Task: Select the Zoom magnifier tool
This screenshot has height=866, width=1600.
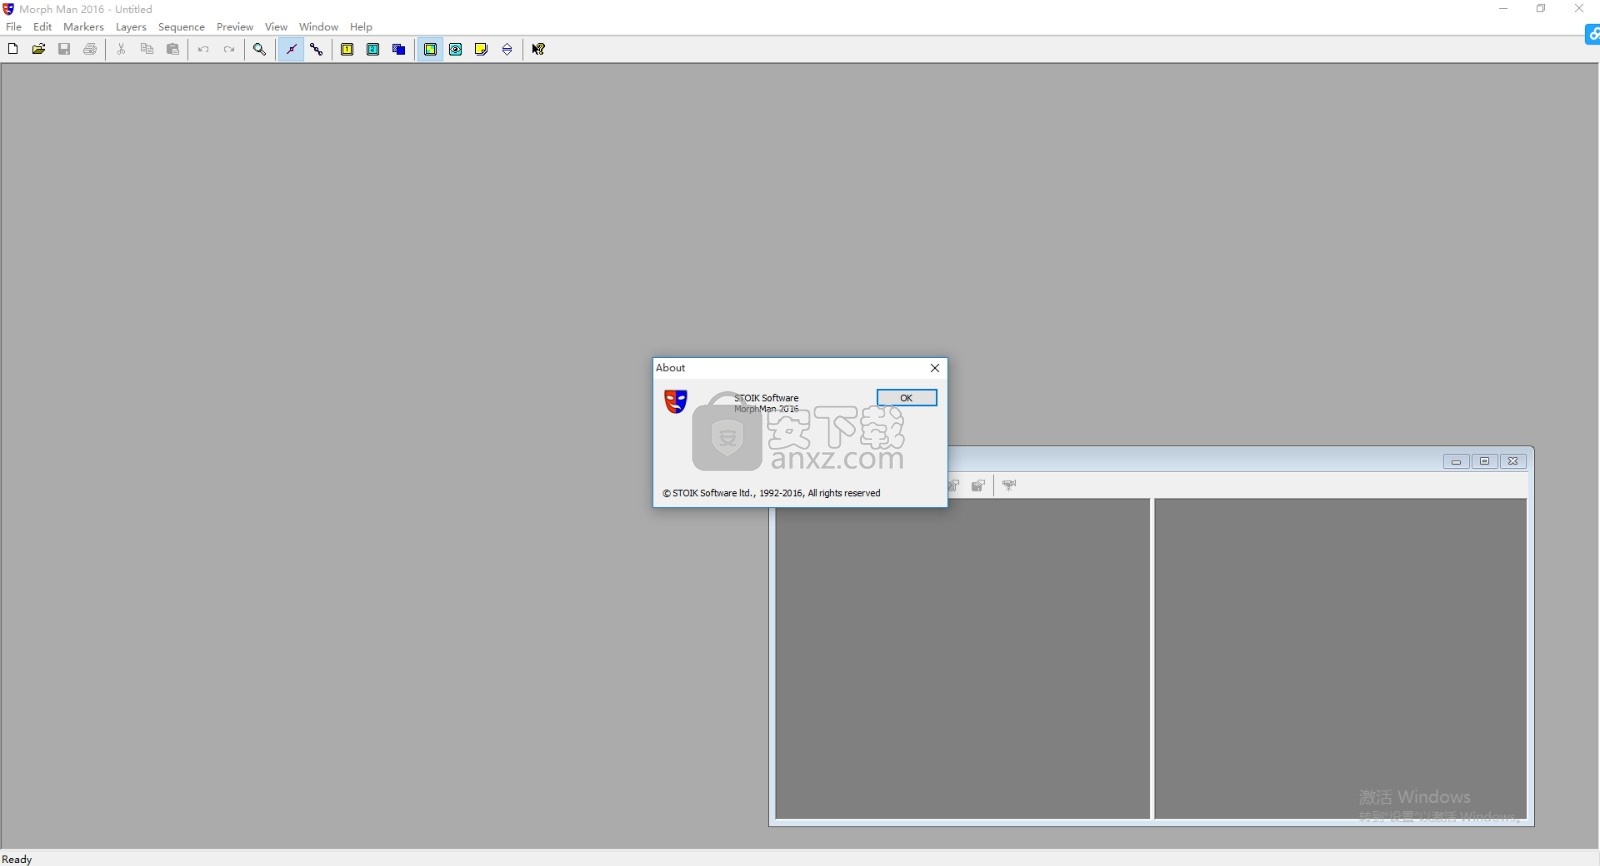Action: click(259, 49)
